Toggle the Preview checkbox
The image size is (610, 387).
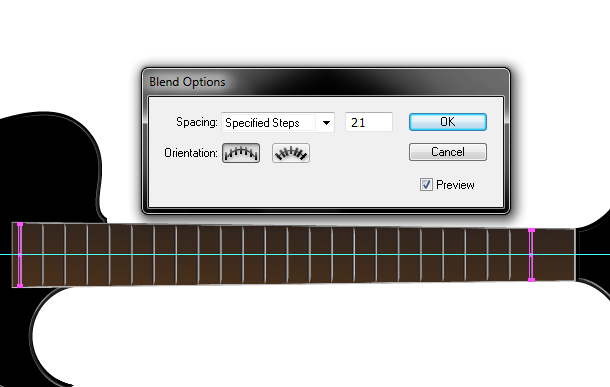426,184
